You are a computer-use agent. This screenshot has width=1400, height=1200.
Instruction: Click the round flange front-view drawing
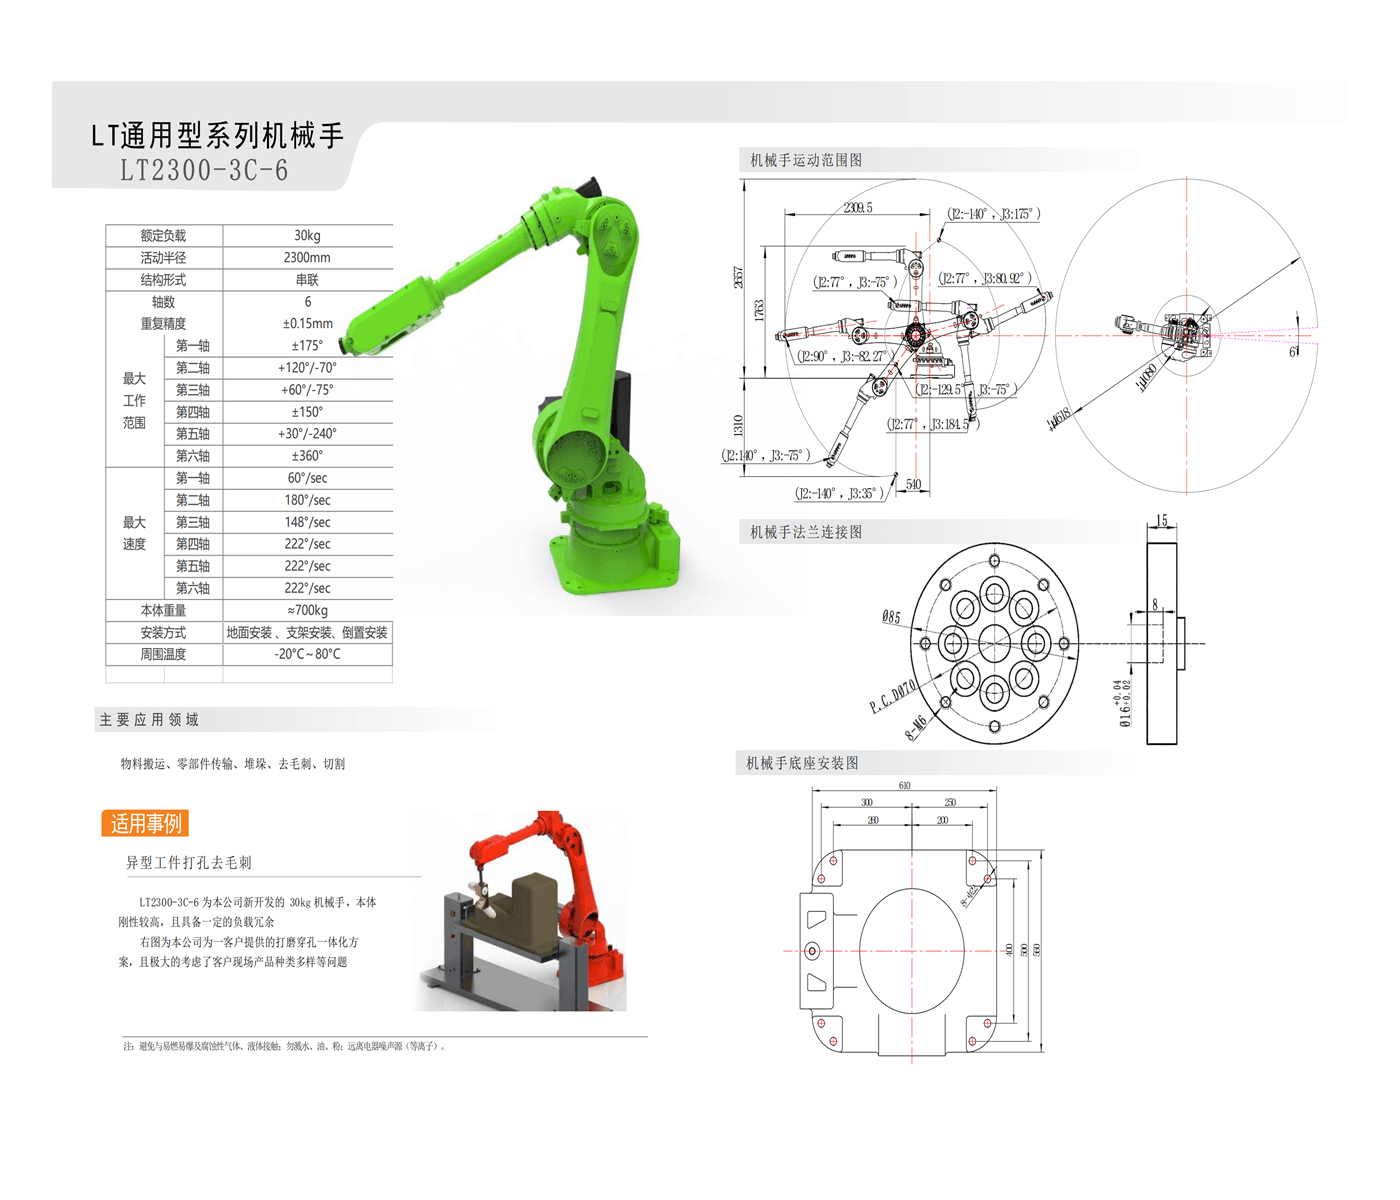click(993, 643)
